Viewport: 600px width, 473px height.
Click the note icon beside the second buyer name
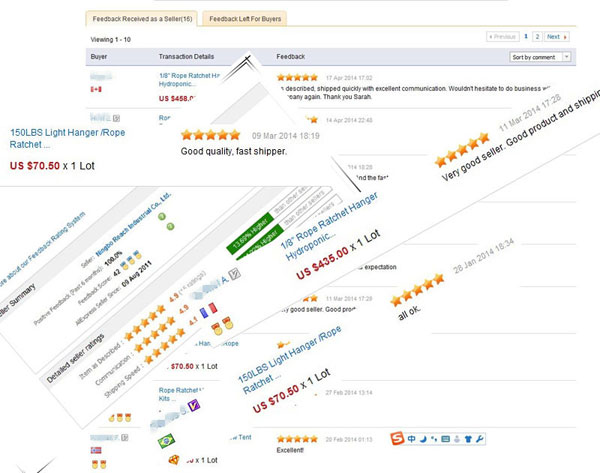[116, 118]
